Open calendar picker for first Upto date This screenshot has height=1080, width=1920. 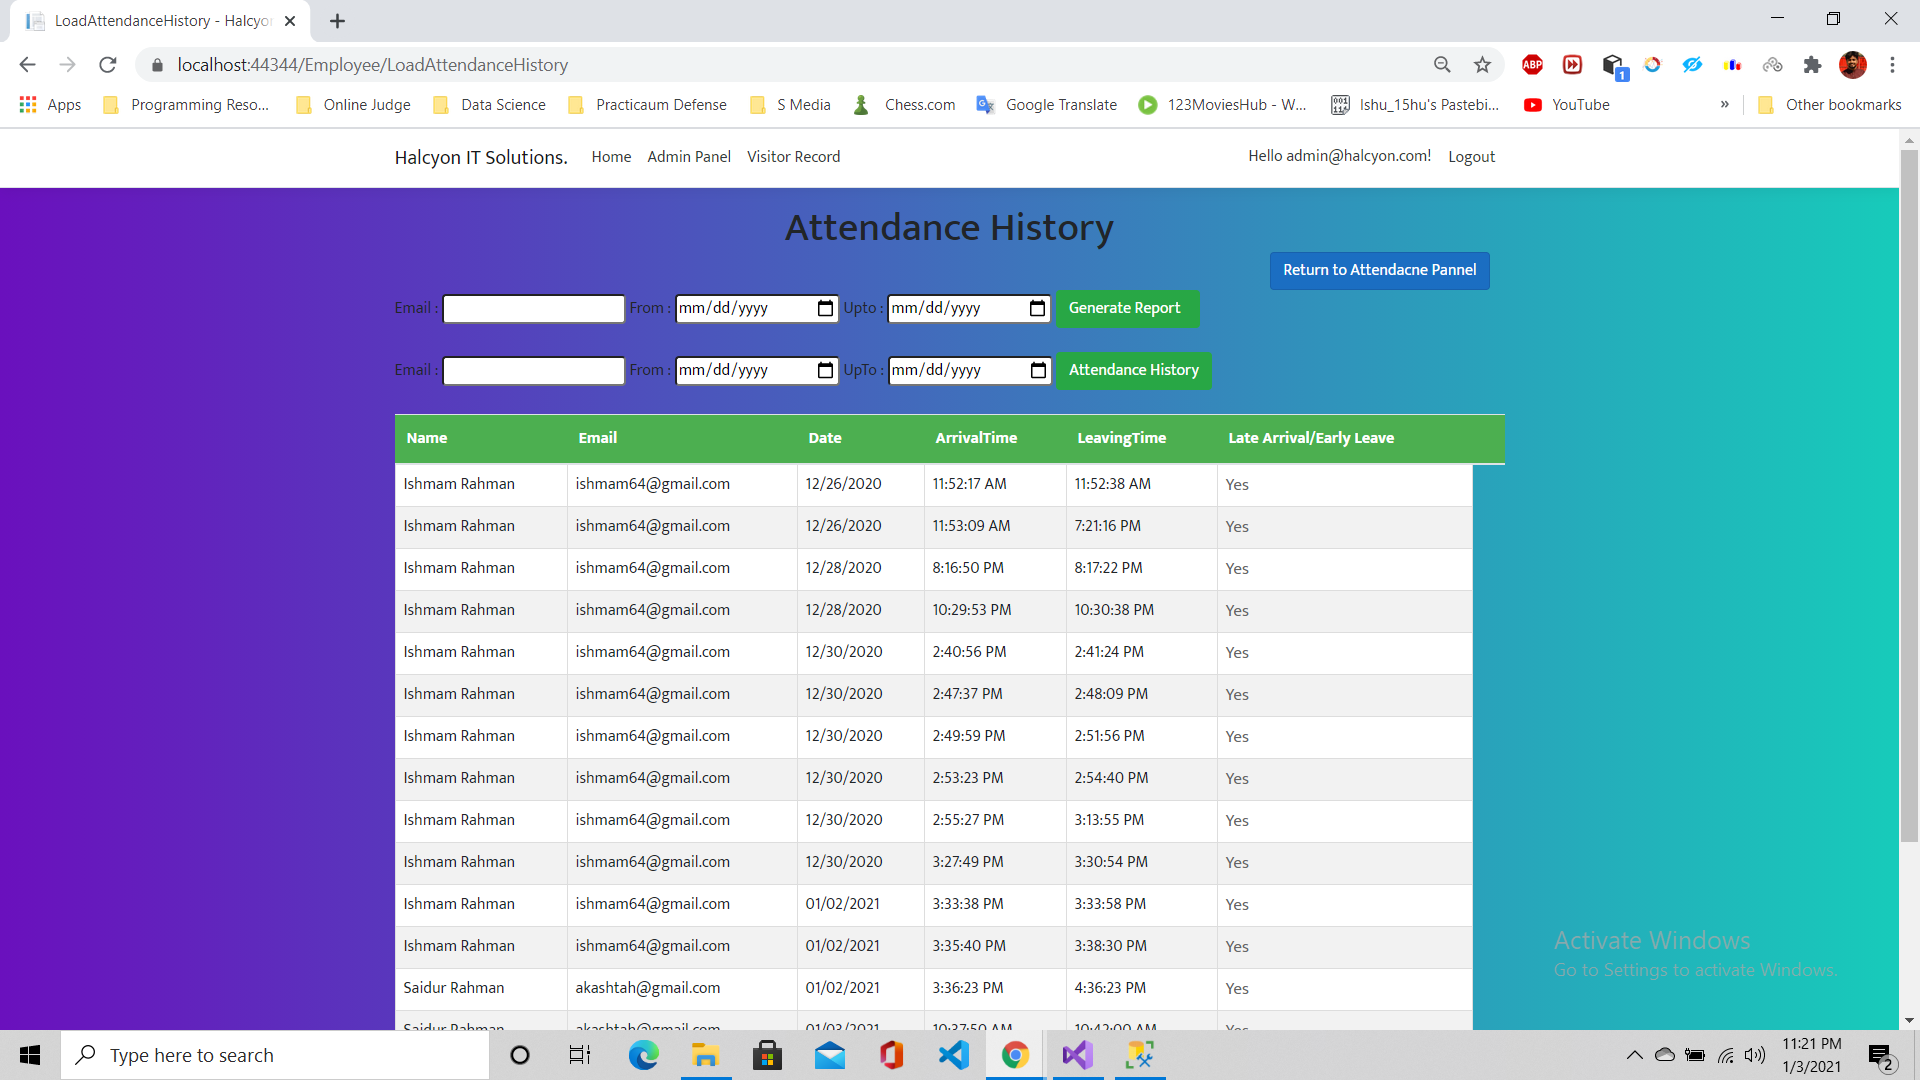(x=1037, y=308)
